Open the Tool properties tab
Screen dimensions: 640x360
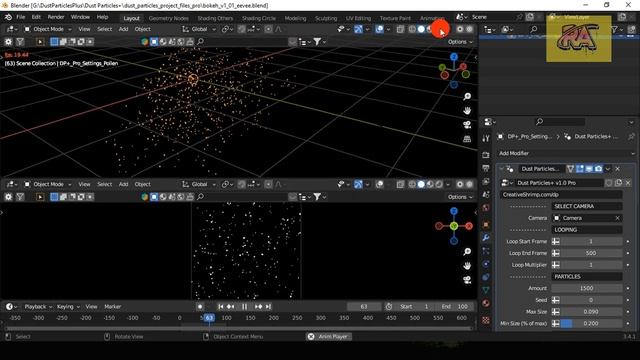pyautogui.click(x=486, y=139)
